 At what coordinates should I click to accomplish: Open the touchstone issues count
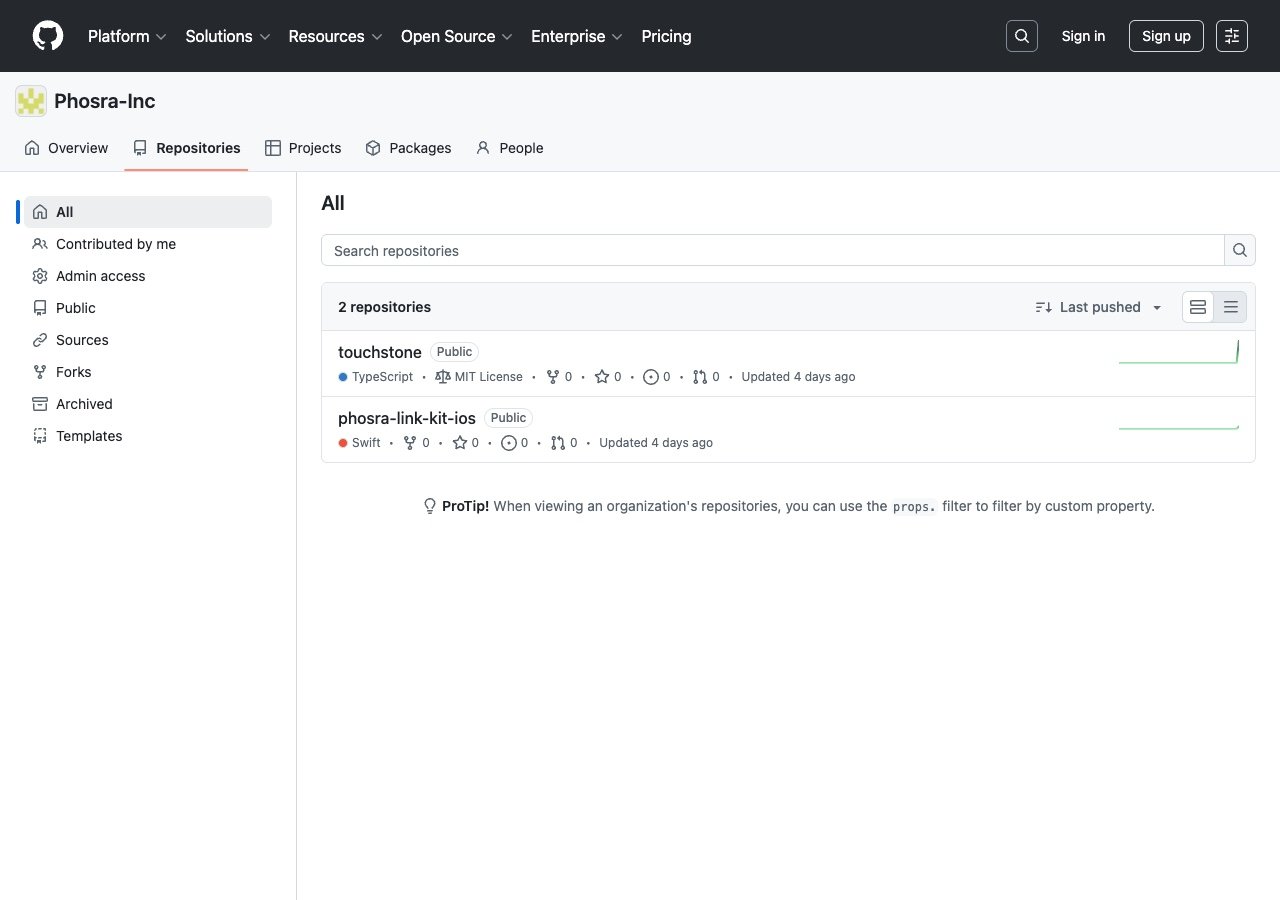pos(657,377)
